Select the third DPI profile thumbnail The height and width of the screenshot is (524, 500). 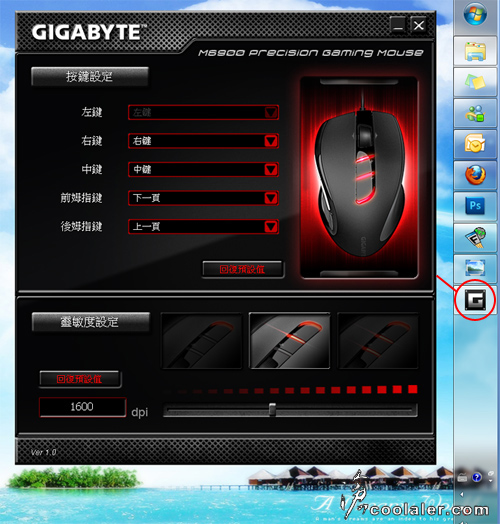[x=378, y=341]
